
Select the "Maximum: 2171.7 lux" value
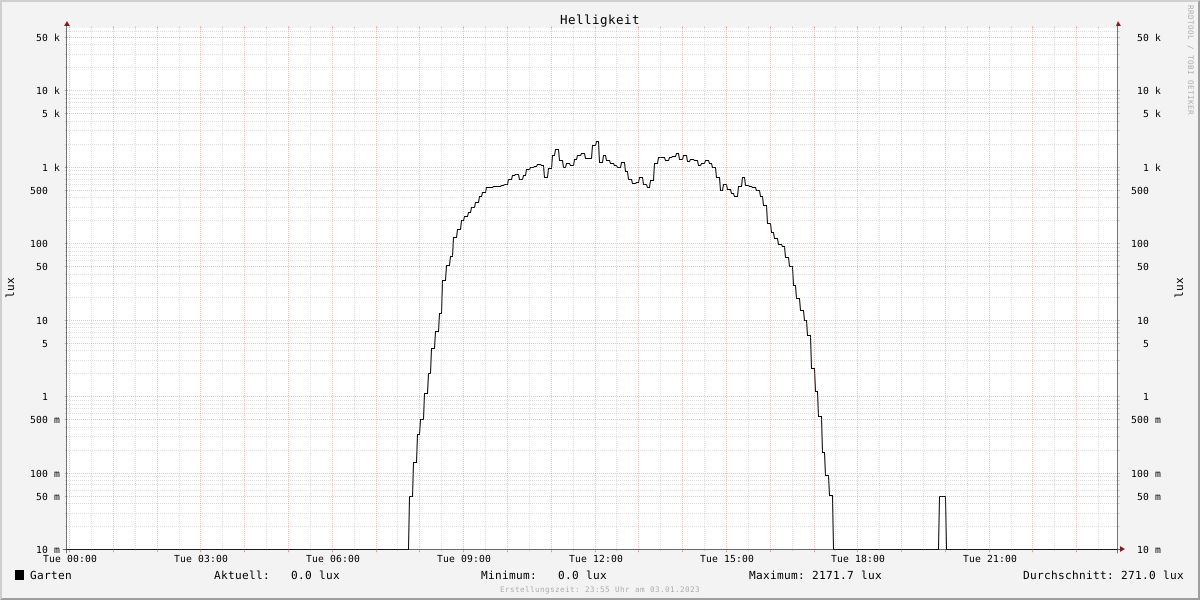pyautogui.click(x=815, y=575)
